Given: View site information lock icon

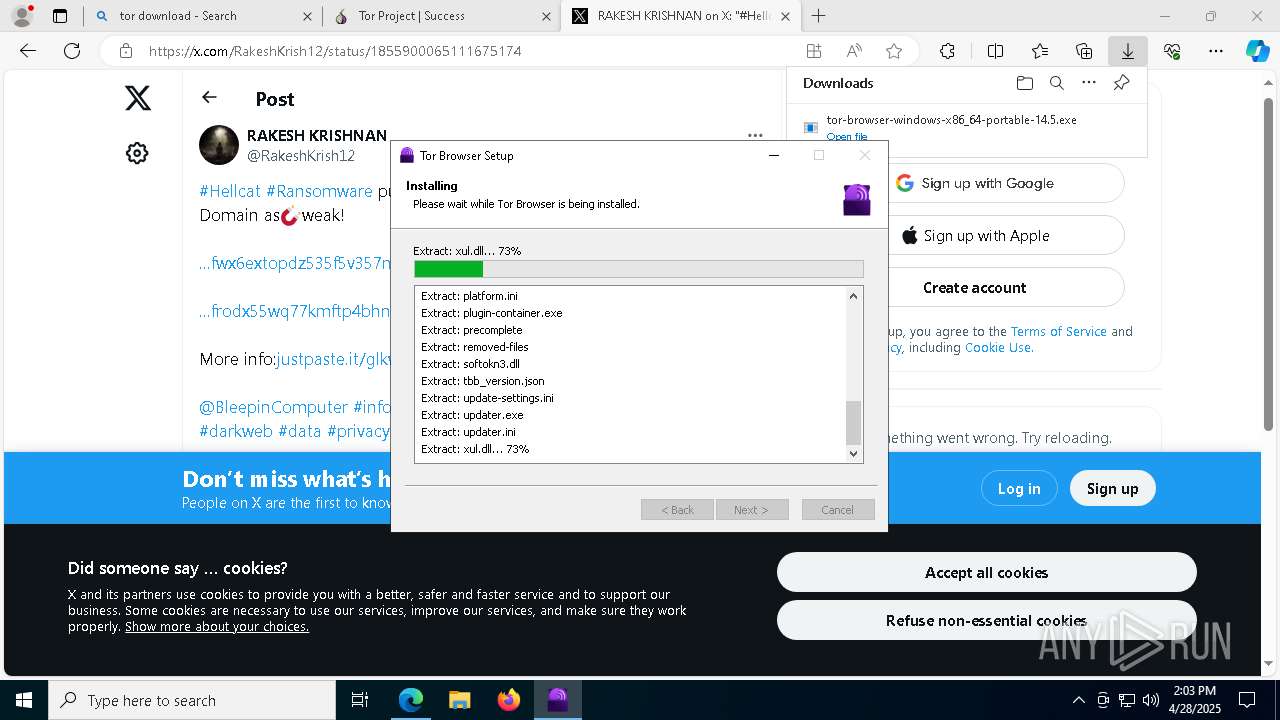Looking at the screenshot, I should coord(125,51).
